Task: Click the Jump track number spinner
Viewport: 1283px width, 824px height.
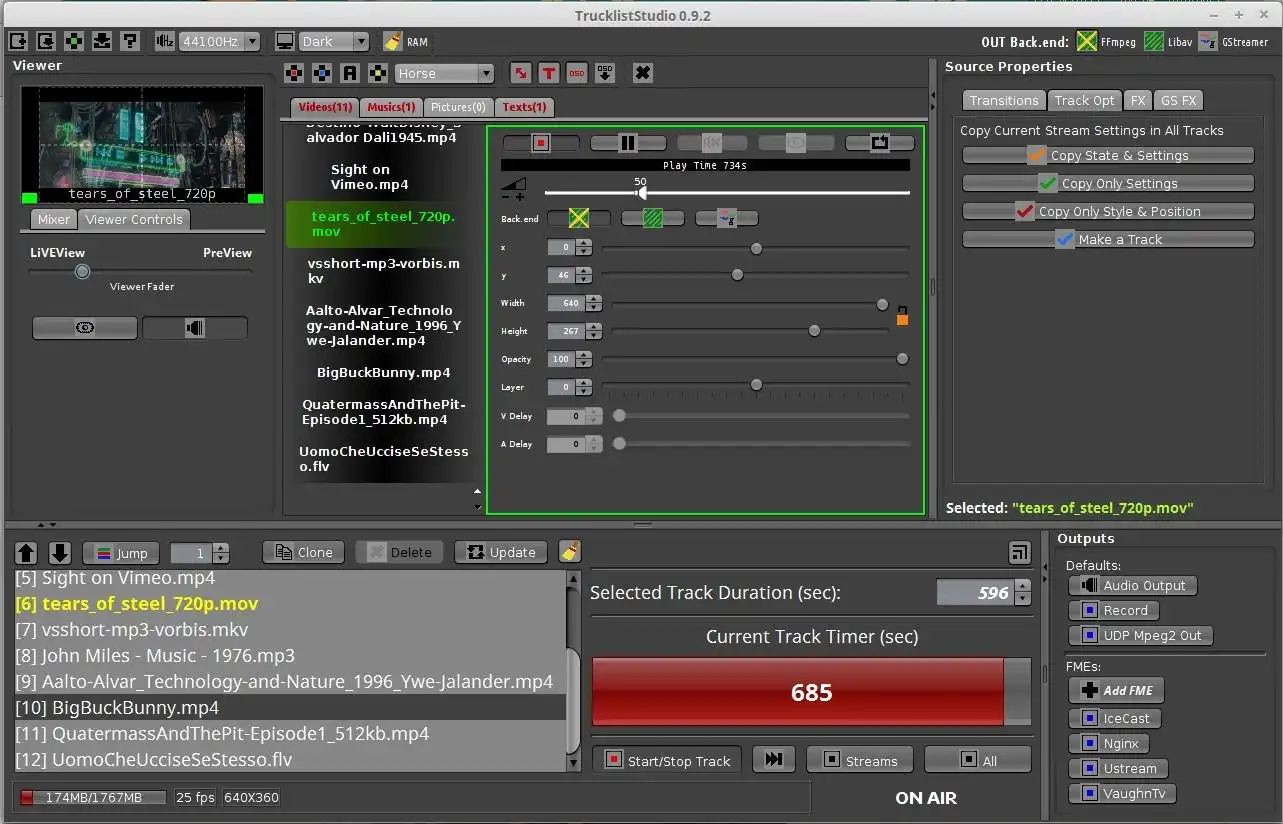Action: click(200, 553)
